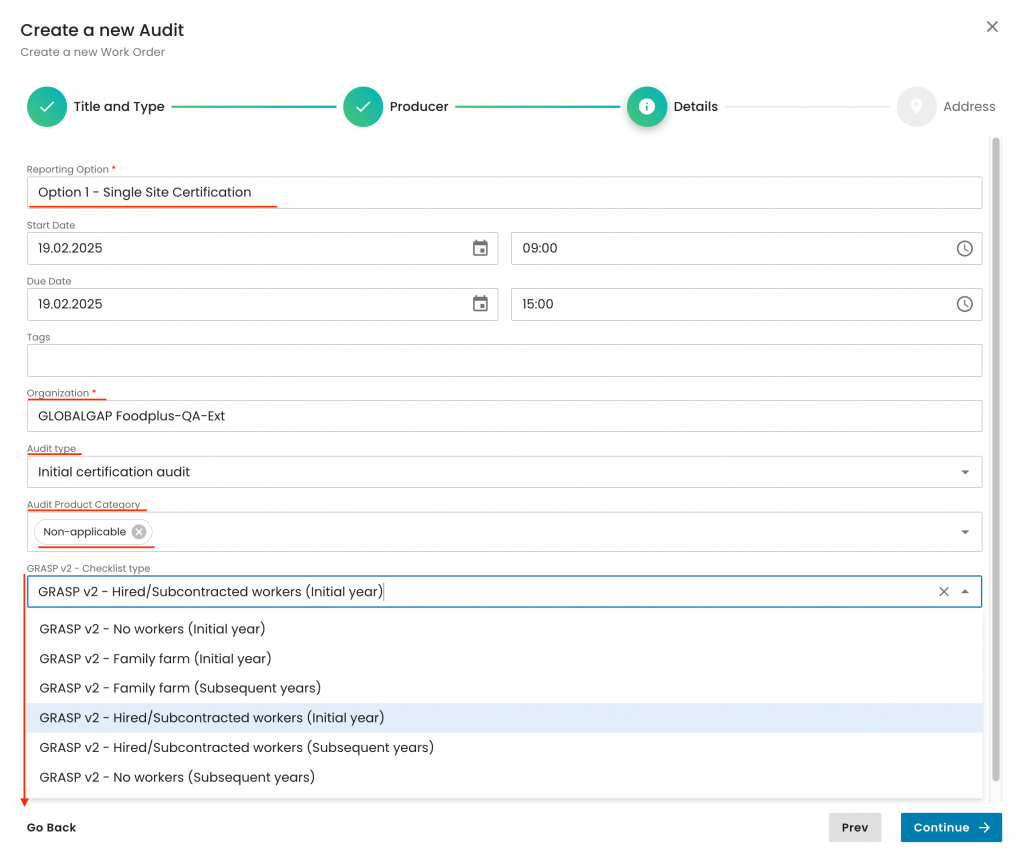Open the Due Date calendar picker
The width and height of the screenshot is (1024, 863).
point(480,304)
